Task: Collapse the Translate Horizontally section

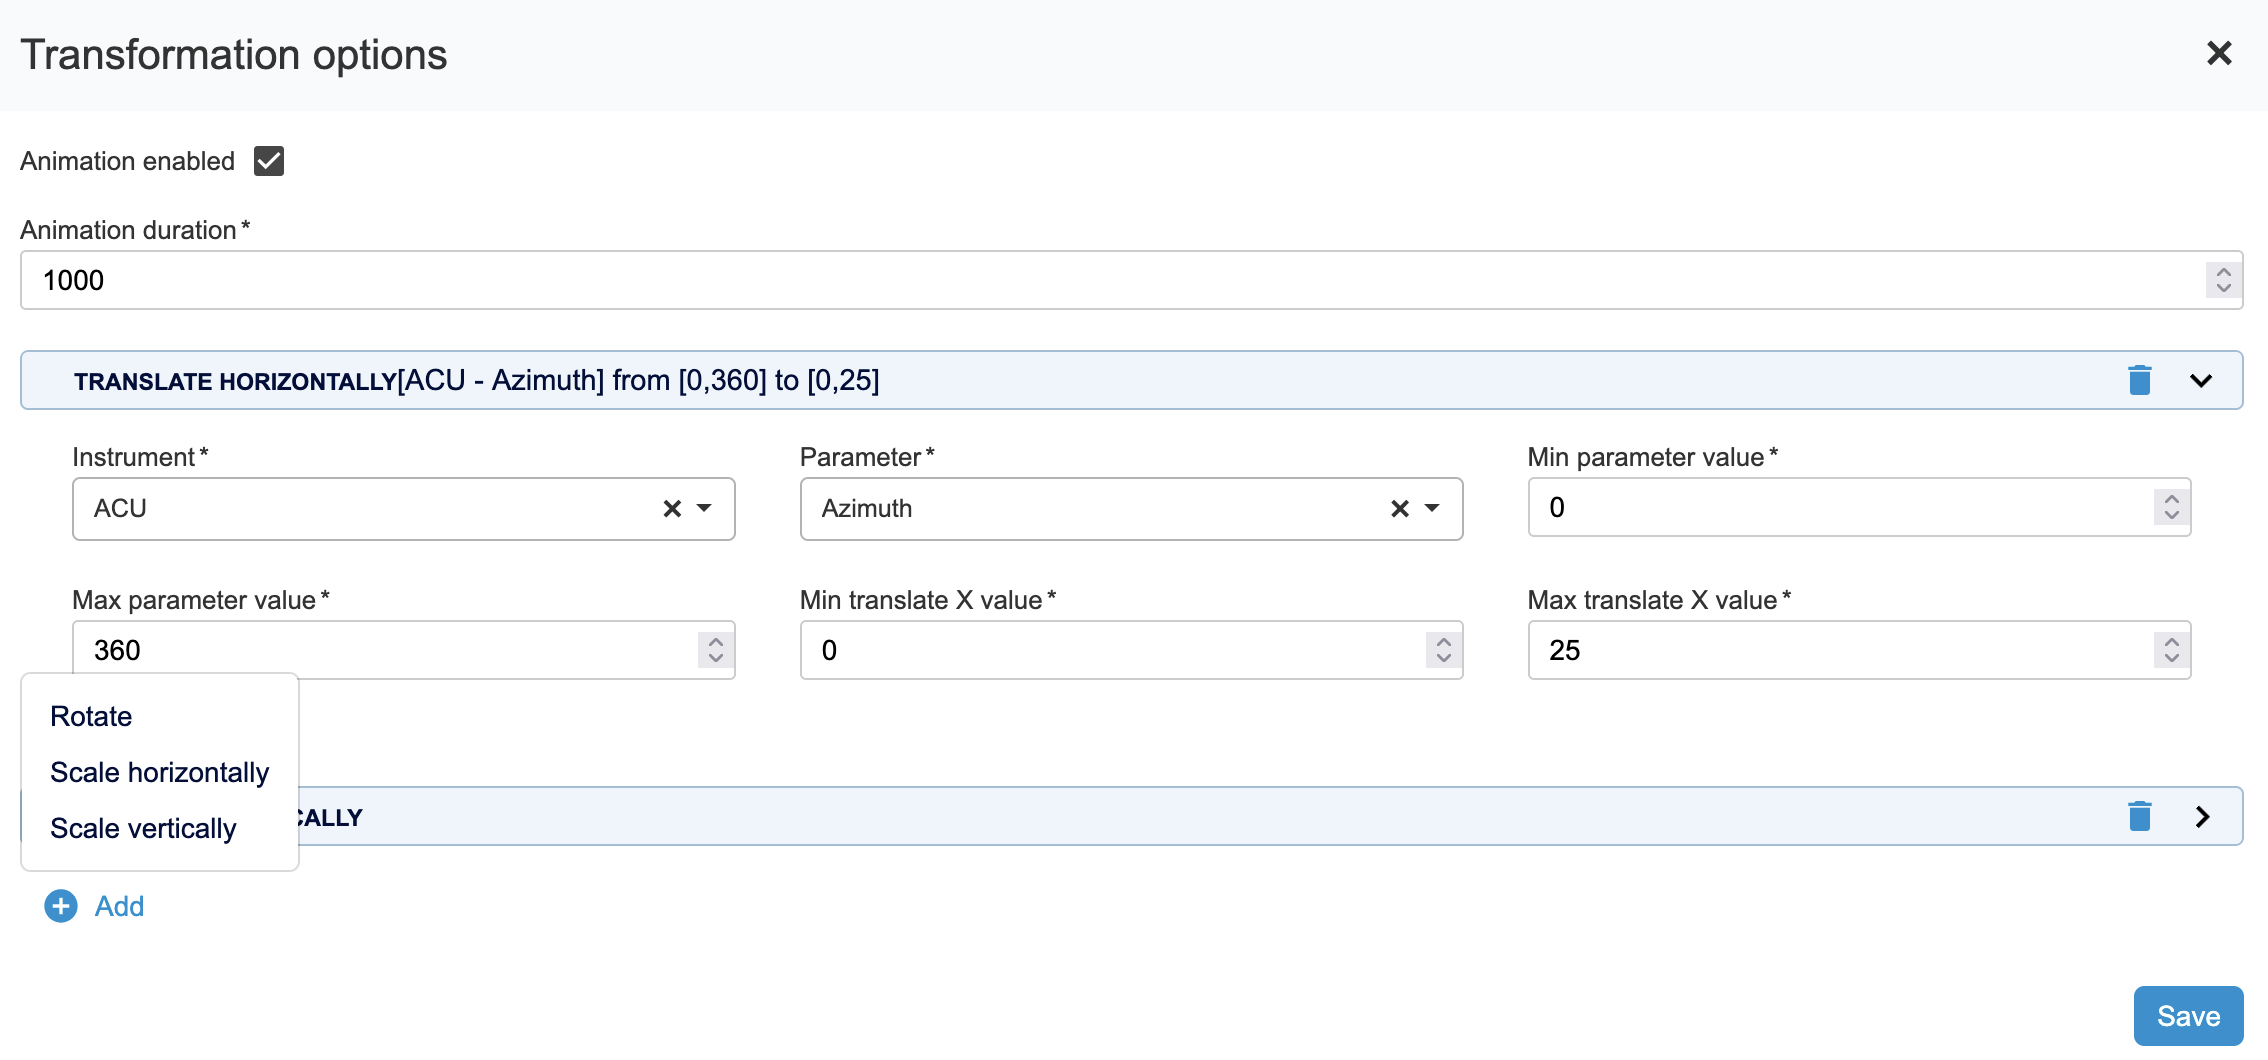Action: pyautogui.click(x=2201, y=380)
